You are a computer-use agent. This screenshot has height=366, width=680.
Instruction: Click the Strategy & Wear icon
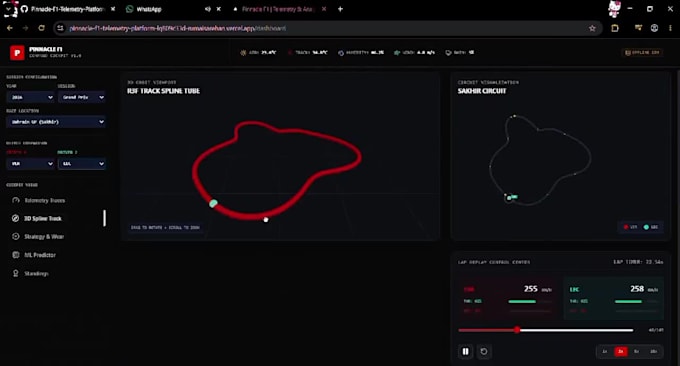16,236
